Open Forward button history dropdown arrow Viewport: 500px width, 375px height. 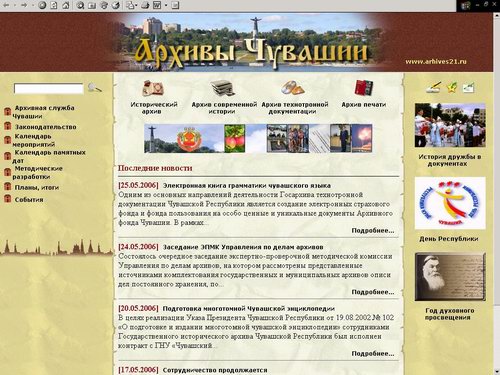[x=33, y=5]
